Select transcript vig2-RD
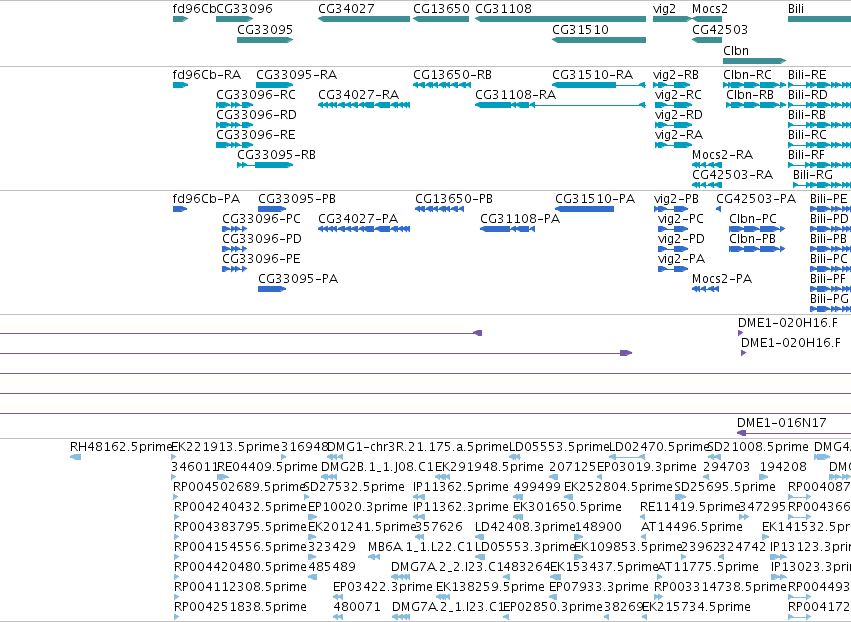The image size is (851, 622). tap(674, 125)
